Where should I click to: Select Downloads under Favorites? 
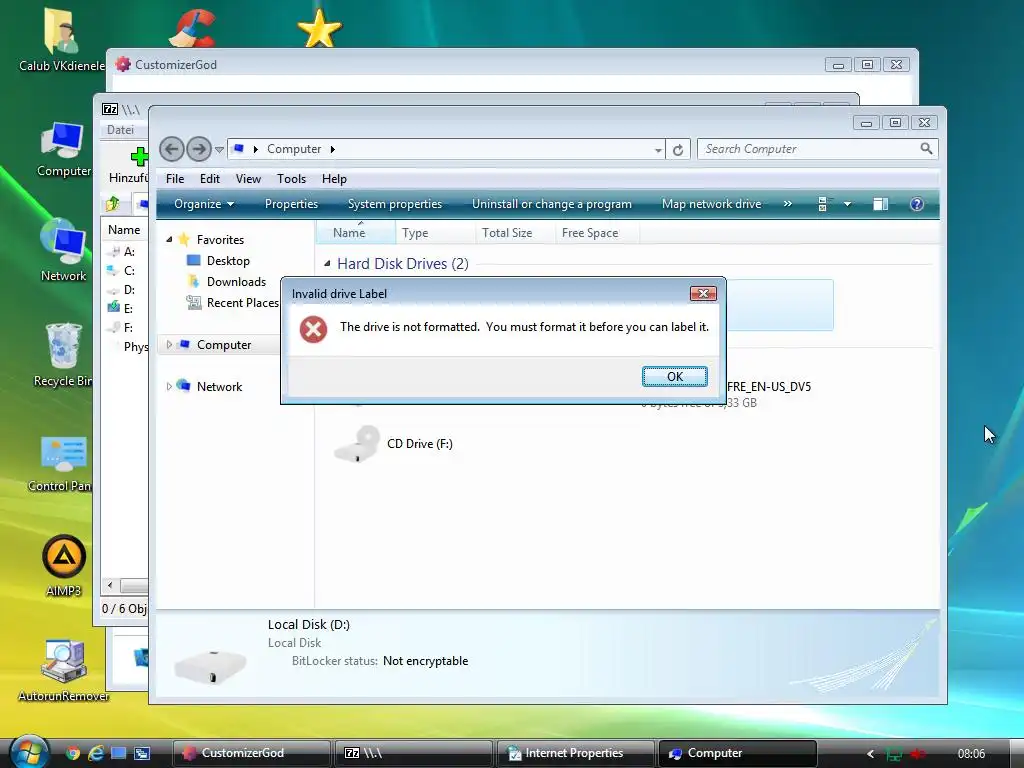click(227, 281)
